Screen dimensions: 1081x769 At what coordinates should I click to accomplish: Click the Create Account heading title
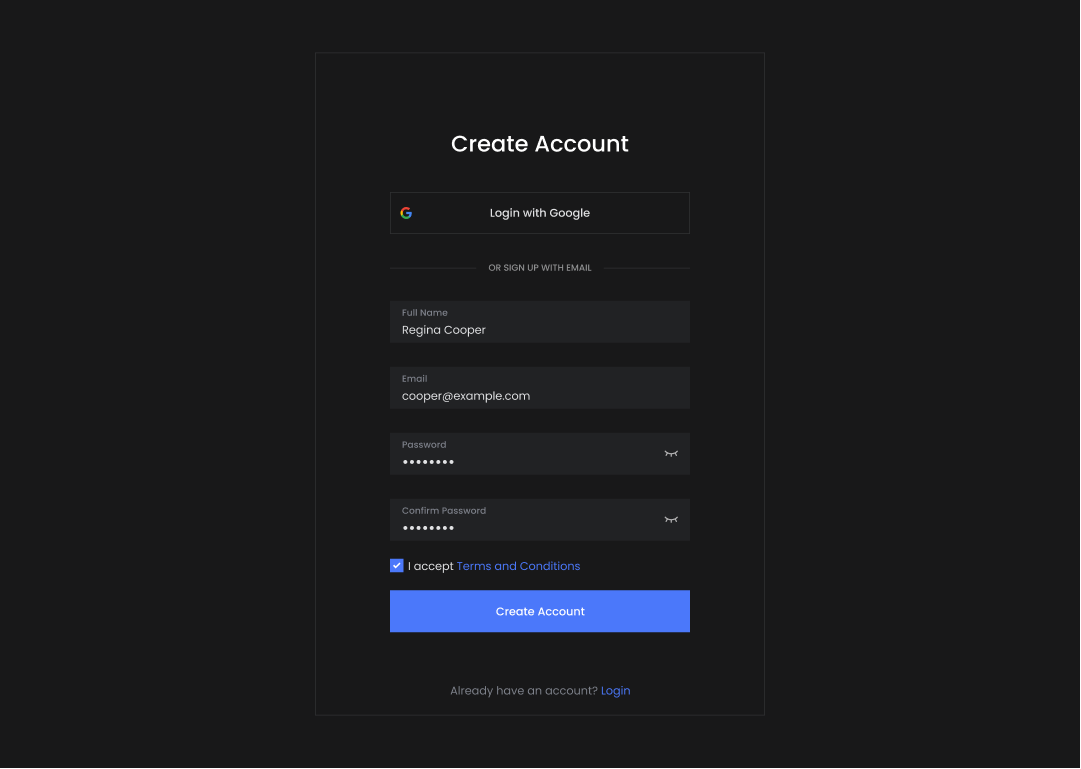(x=540, y=144)
